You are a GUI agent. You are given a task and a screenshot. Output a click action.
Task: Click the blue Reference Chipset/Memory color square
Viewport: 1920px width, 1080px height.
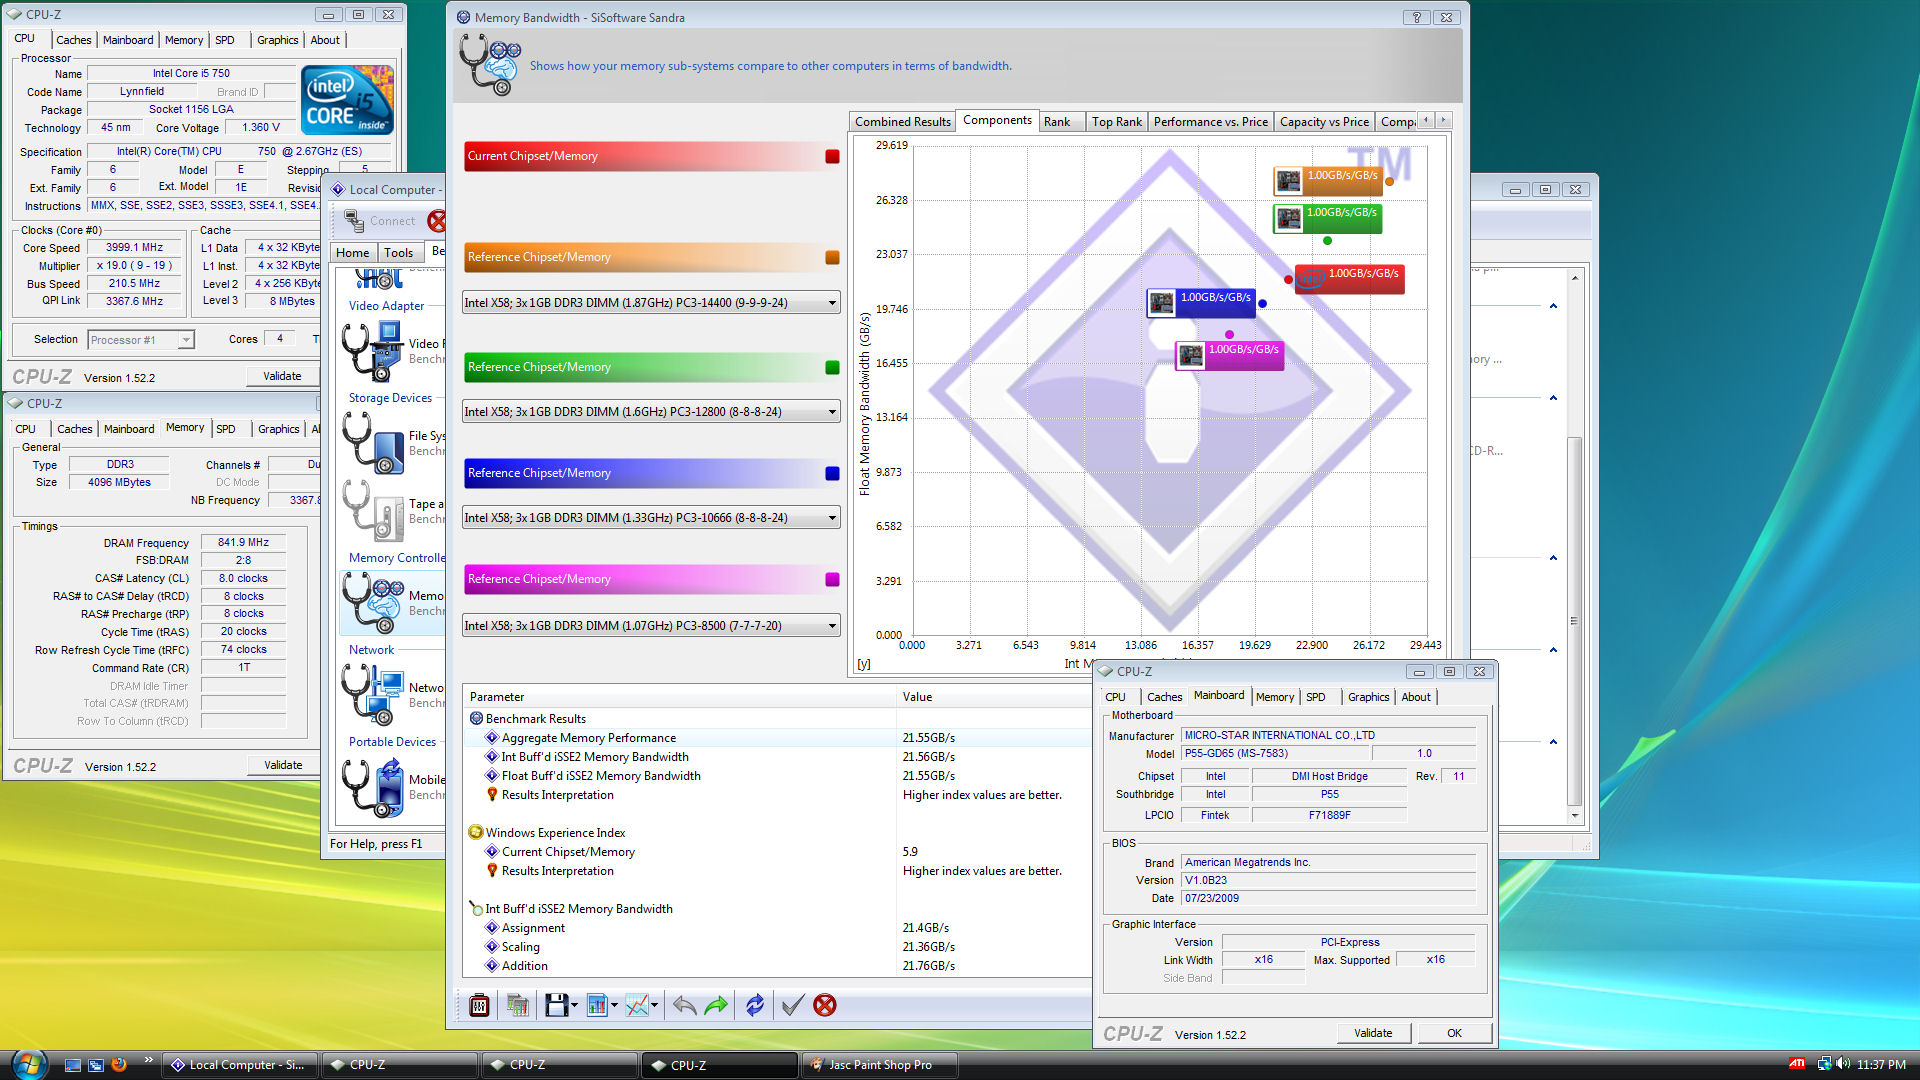(832, 474)
